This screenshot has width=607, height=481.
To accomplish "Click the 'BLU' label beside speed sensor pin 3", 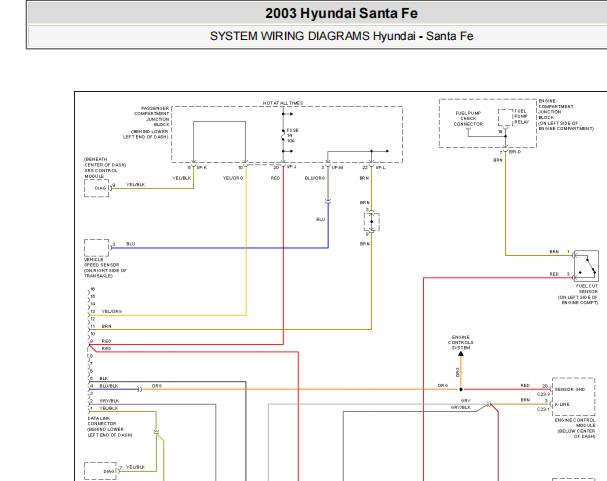I will (130, 244).
